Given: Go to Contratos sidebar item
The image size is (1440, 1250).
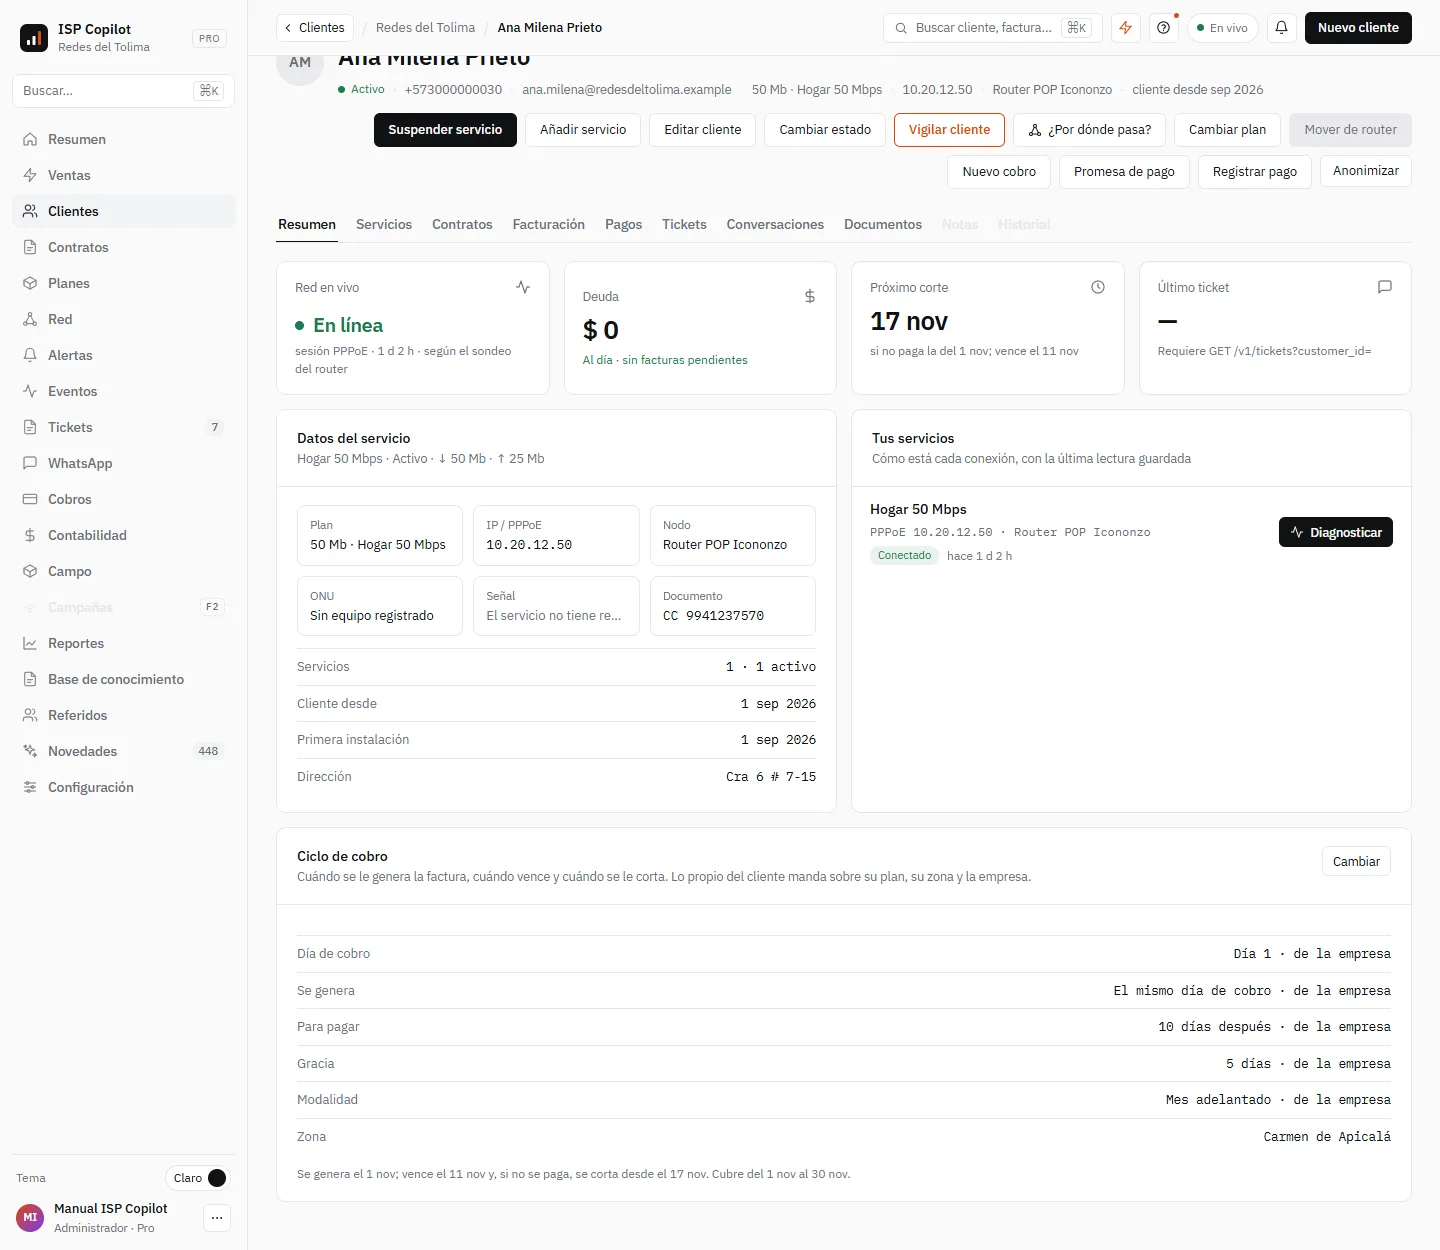Looking at the screenshot, I should coord(124,247).
